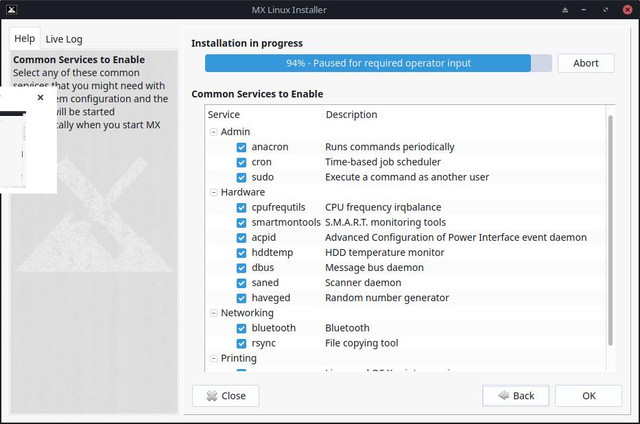Viewport: 640px width, 424px height.
Task: Click the keep-above arrow icon in title bar
Action: (x=565, y=10)
